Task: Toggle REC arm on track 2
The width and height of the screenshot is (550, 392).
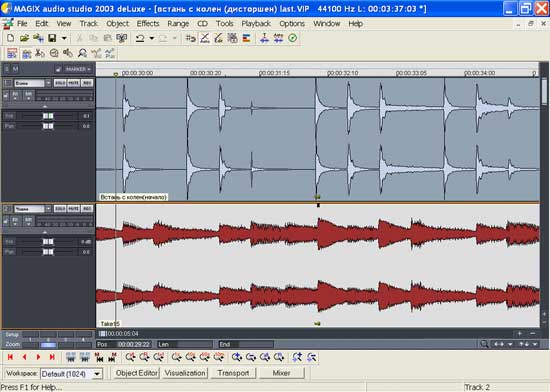Action: [x=87, y=209]
